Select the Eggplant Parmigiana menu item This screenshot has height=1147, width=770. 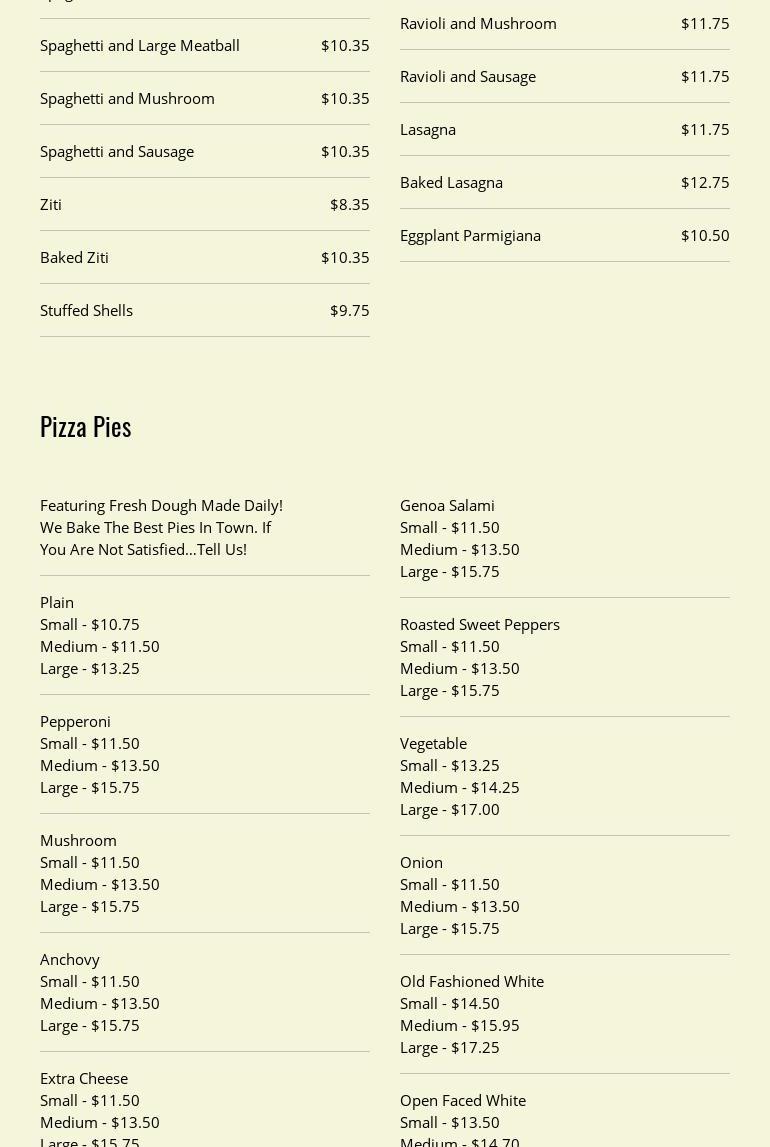tap(470, 235)
